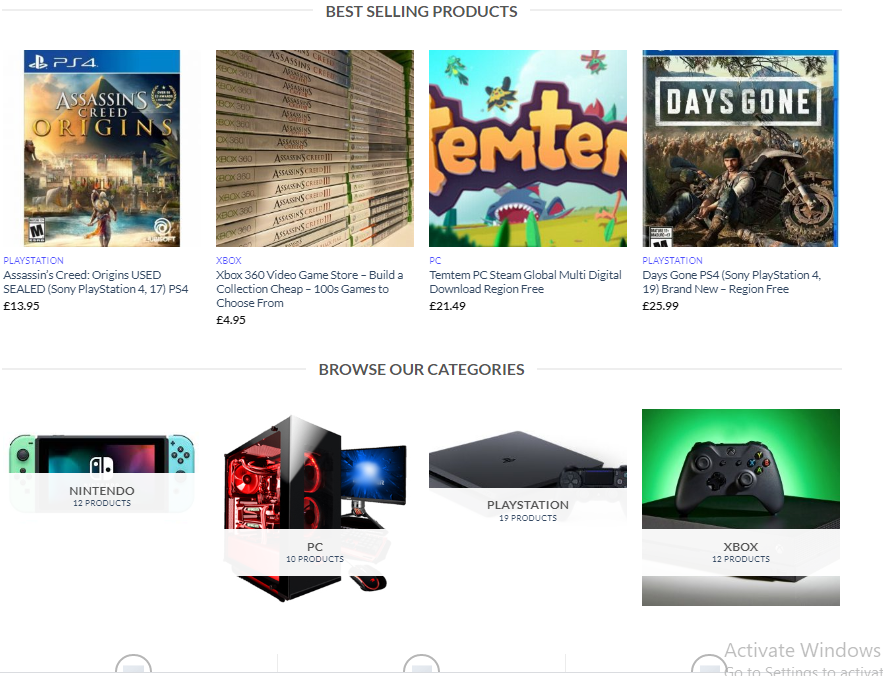Screen dimensions: 883x676
Task: Click XBOX category tag above Xbox 360 store
Action: (x=229, y=260)
